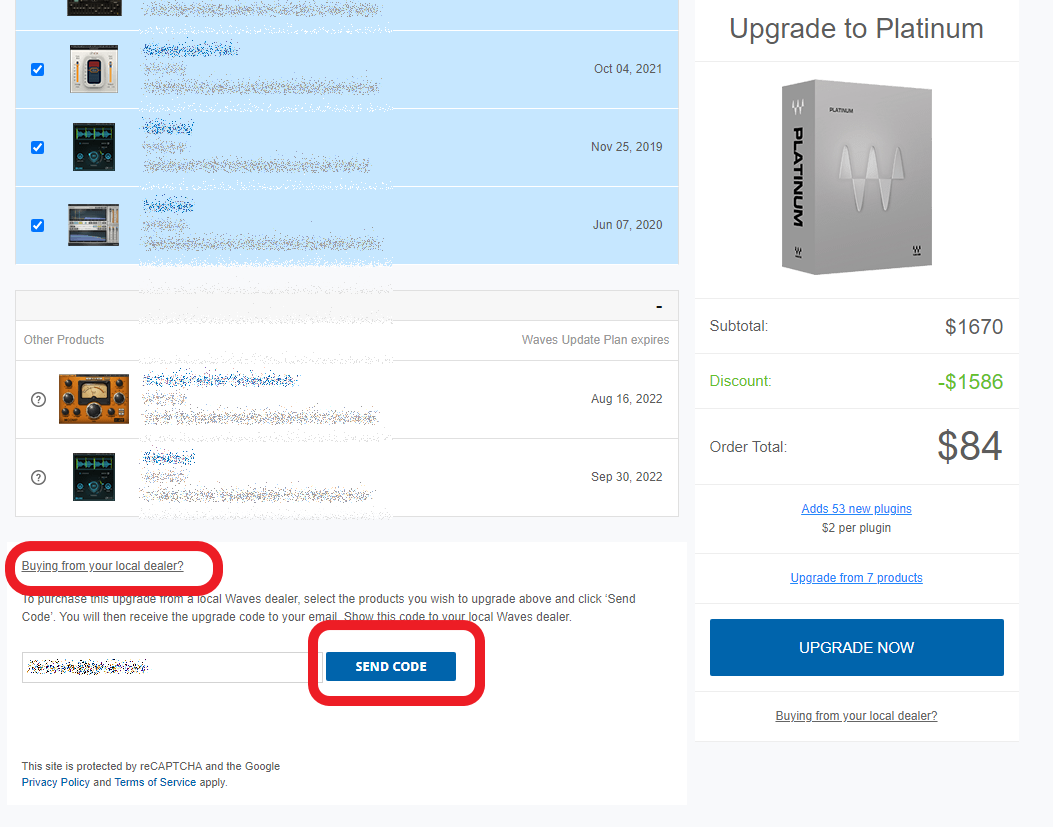Click the $1670 subtotal amount

point(974,327)
